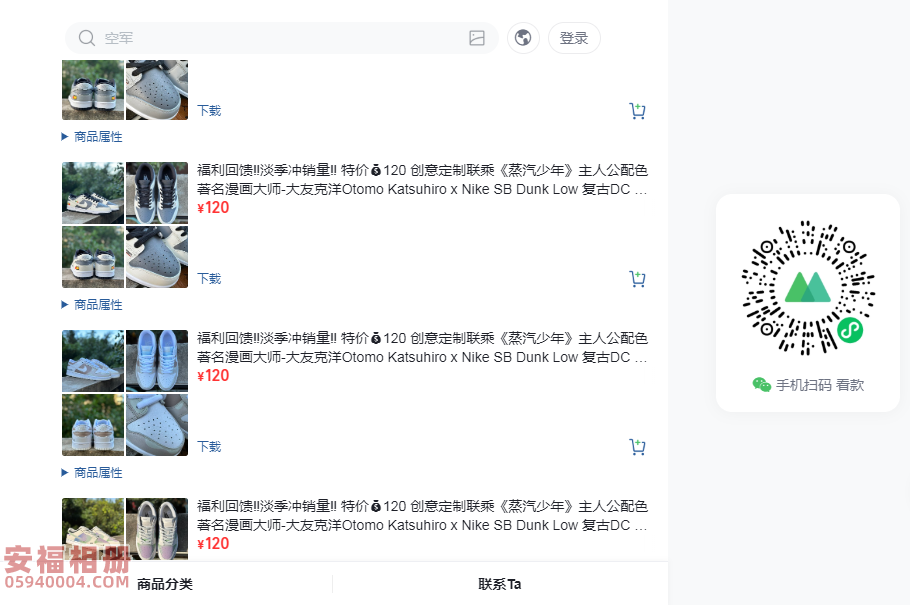Open the light-blue pair top-down thumbnail
Viewport: 910px width, 605px height.
(157, 361)
